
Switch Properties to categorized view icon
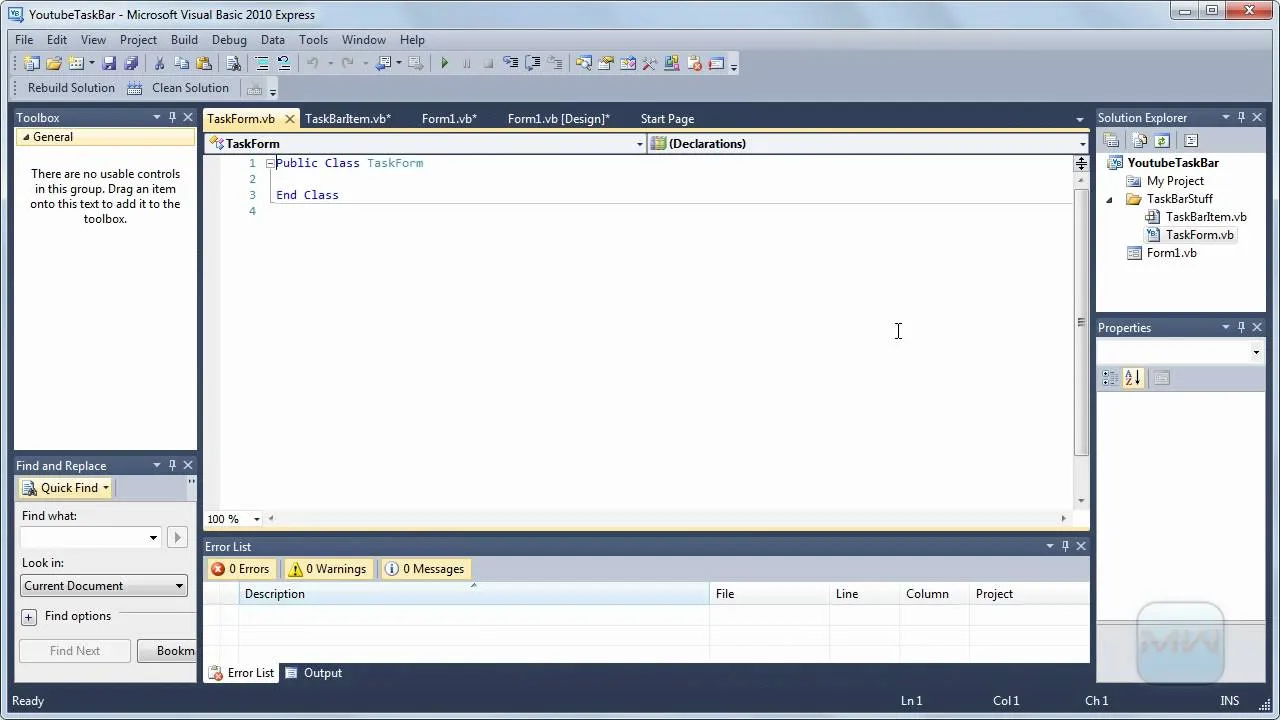(x=1111, y=378)
